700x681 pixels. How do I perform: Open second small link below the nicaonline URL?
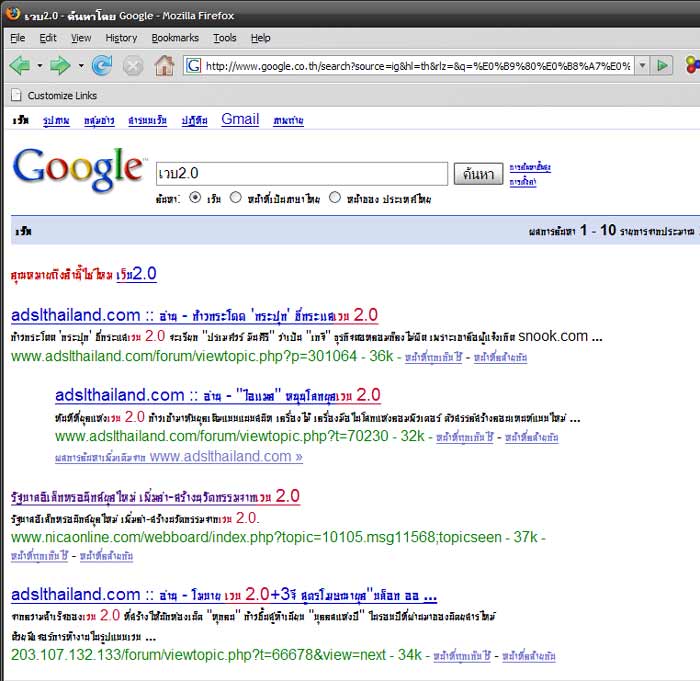pyautogui.click(x=106, y=556)
